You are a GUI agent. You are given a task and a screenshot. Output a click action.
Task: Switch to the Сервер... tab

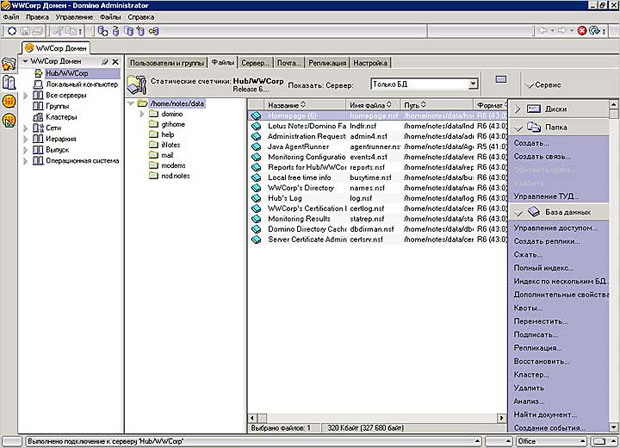(255, 63)
